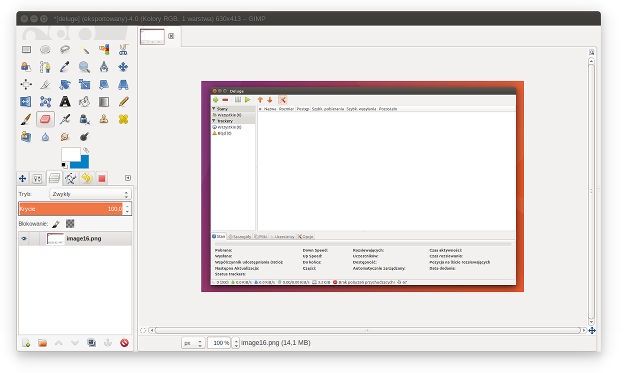
Task: Select the Airbrush tool
Action: 65,119
